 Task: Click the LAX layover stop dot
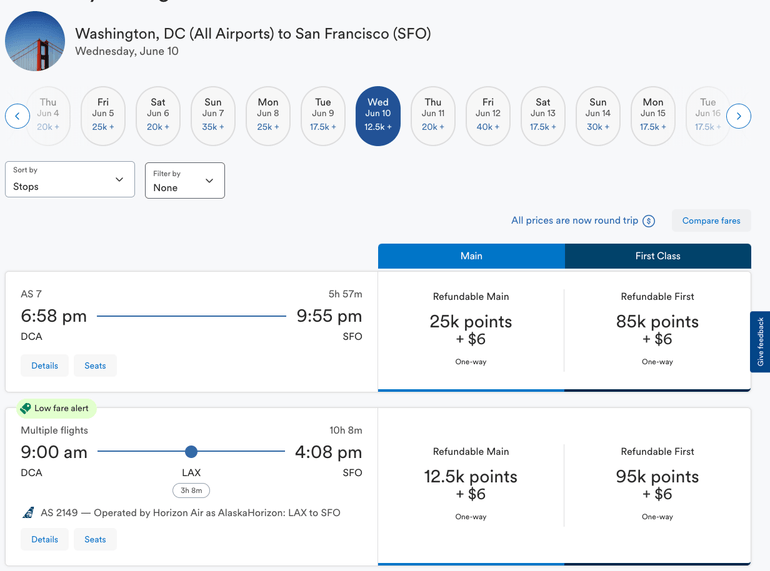[x=191, y=452]
